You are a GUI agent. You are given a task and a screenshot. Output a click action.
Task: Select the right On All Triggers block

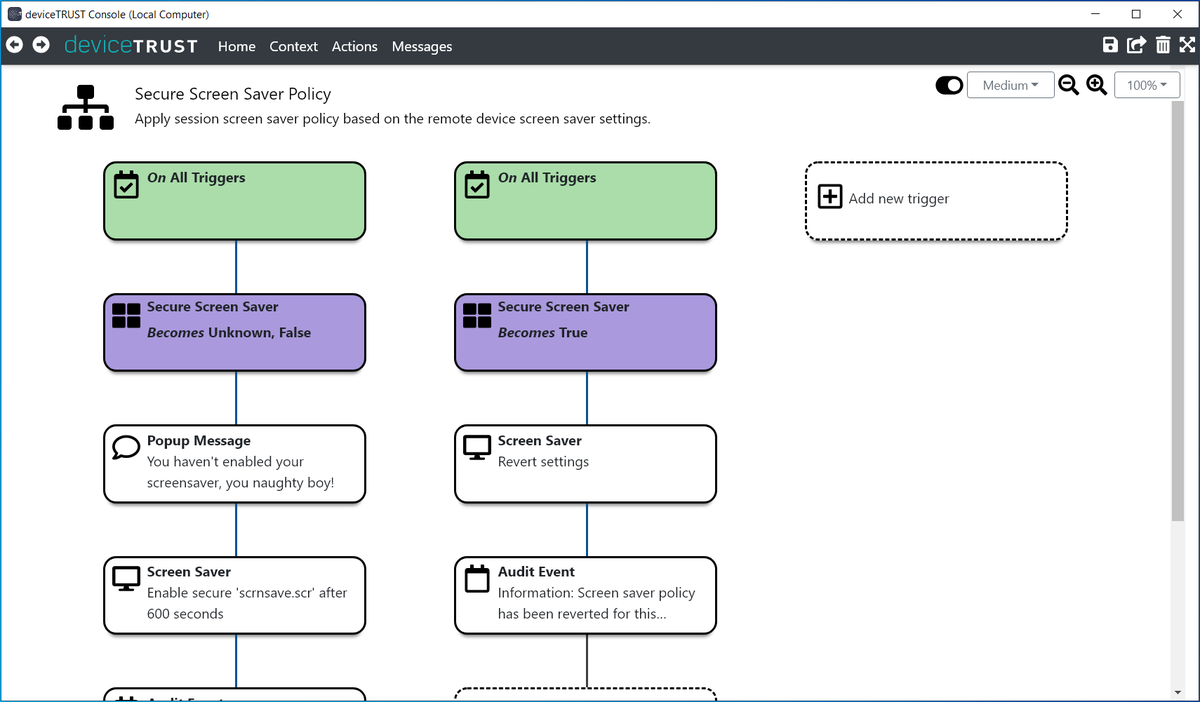coord(586,201)
